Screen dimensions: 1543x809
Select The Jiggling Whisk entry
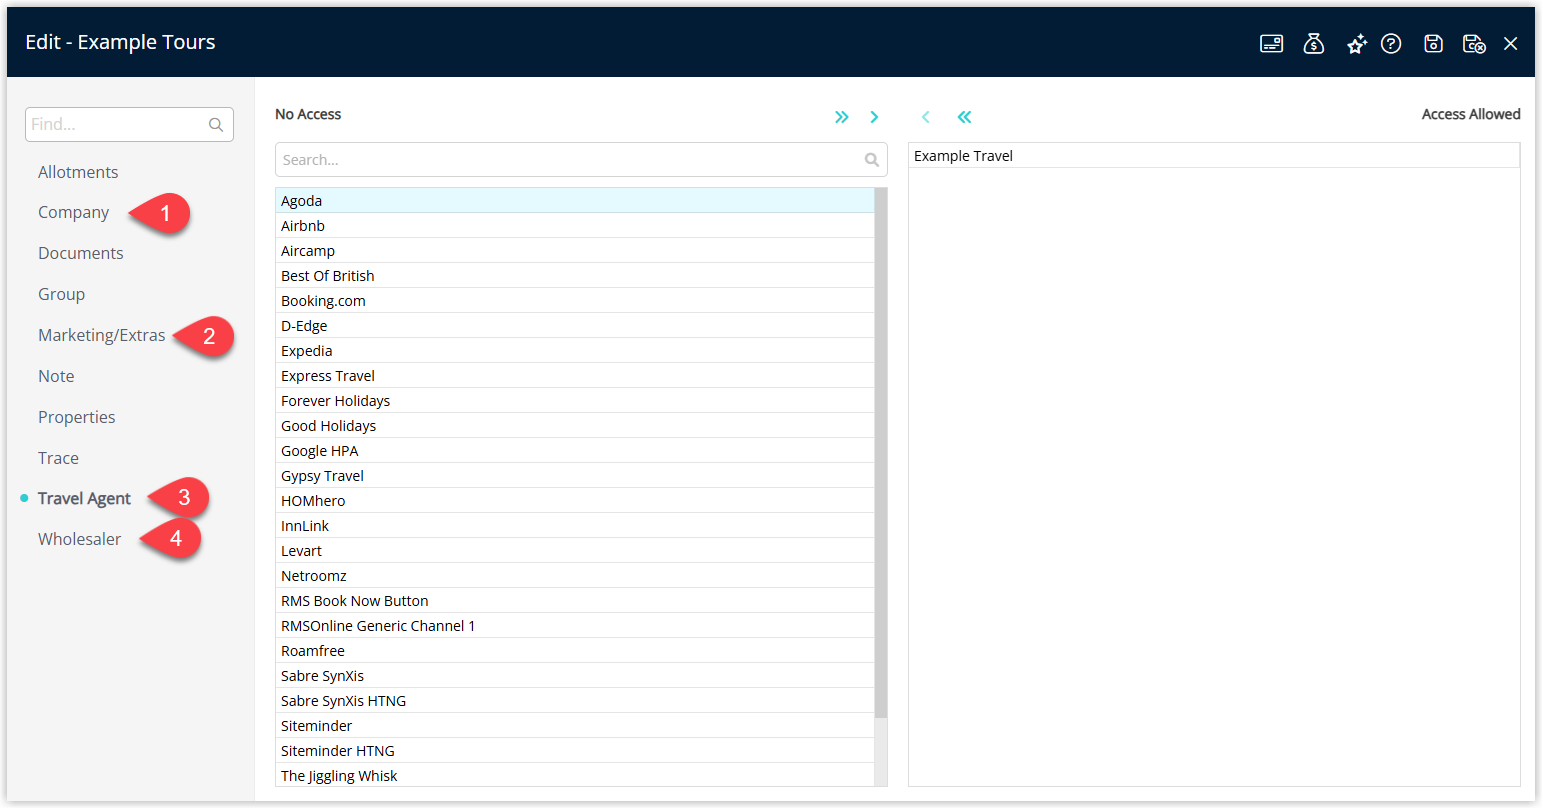coord(575,776)
